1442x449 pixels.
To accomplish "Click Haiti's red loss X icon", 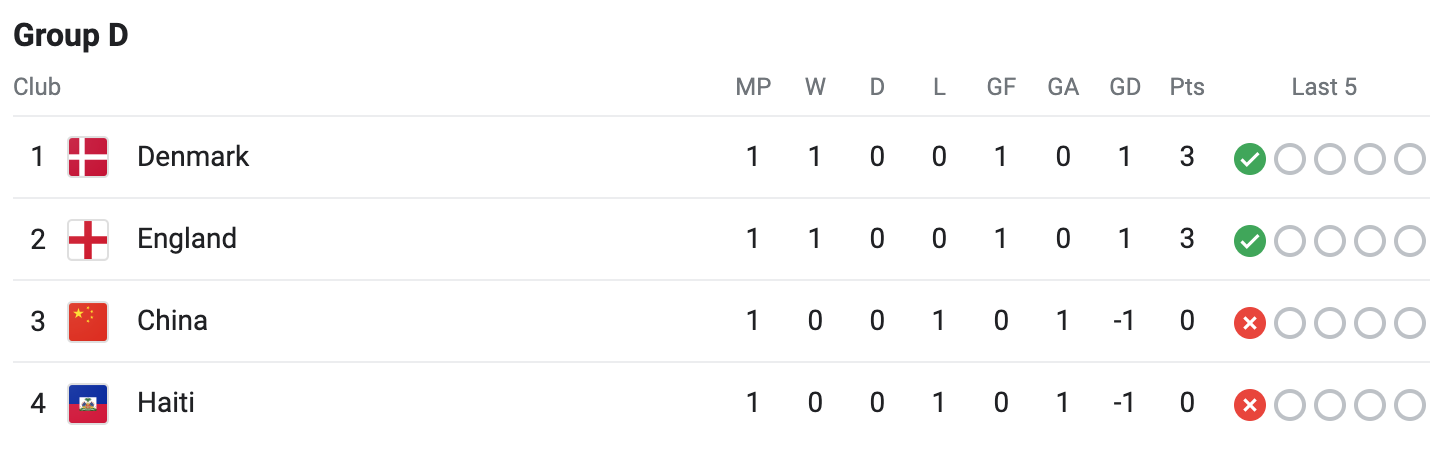I will click(x=1250, y=404).
